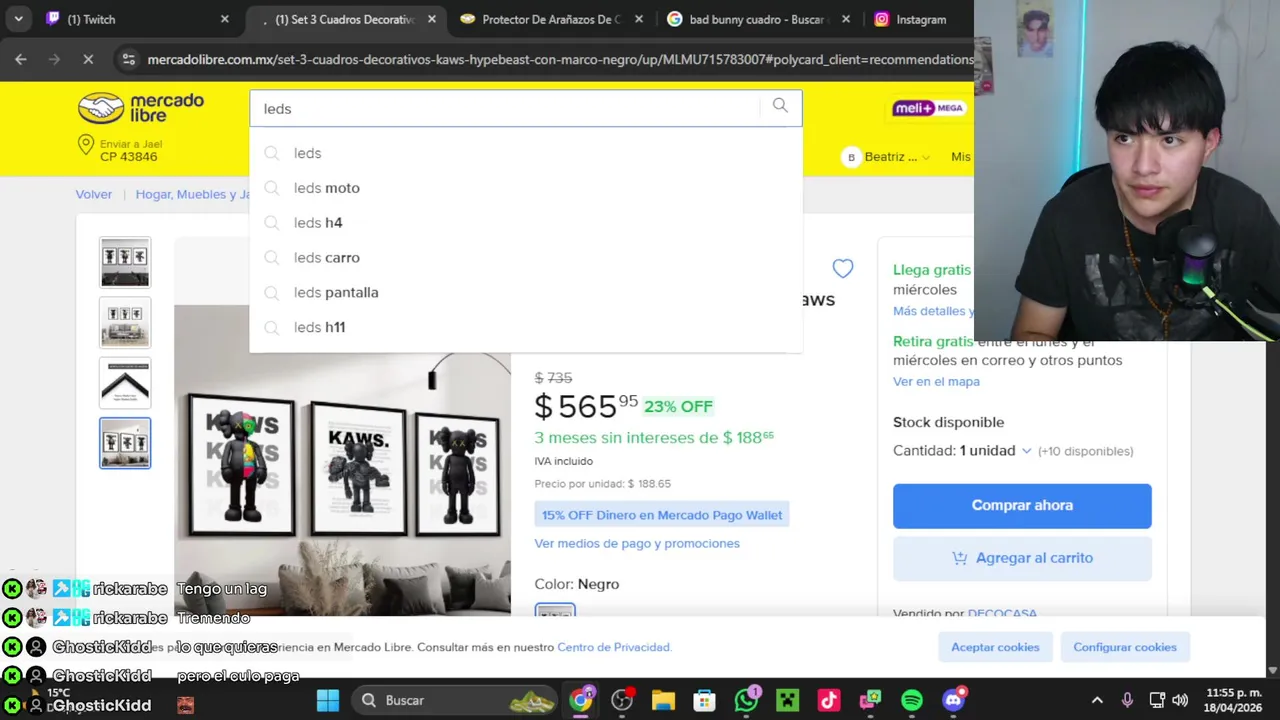Screen dimensions: 1280x720
Task: Select the third thumbnail showing frame corner
Action: point(125,382)
